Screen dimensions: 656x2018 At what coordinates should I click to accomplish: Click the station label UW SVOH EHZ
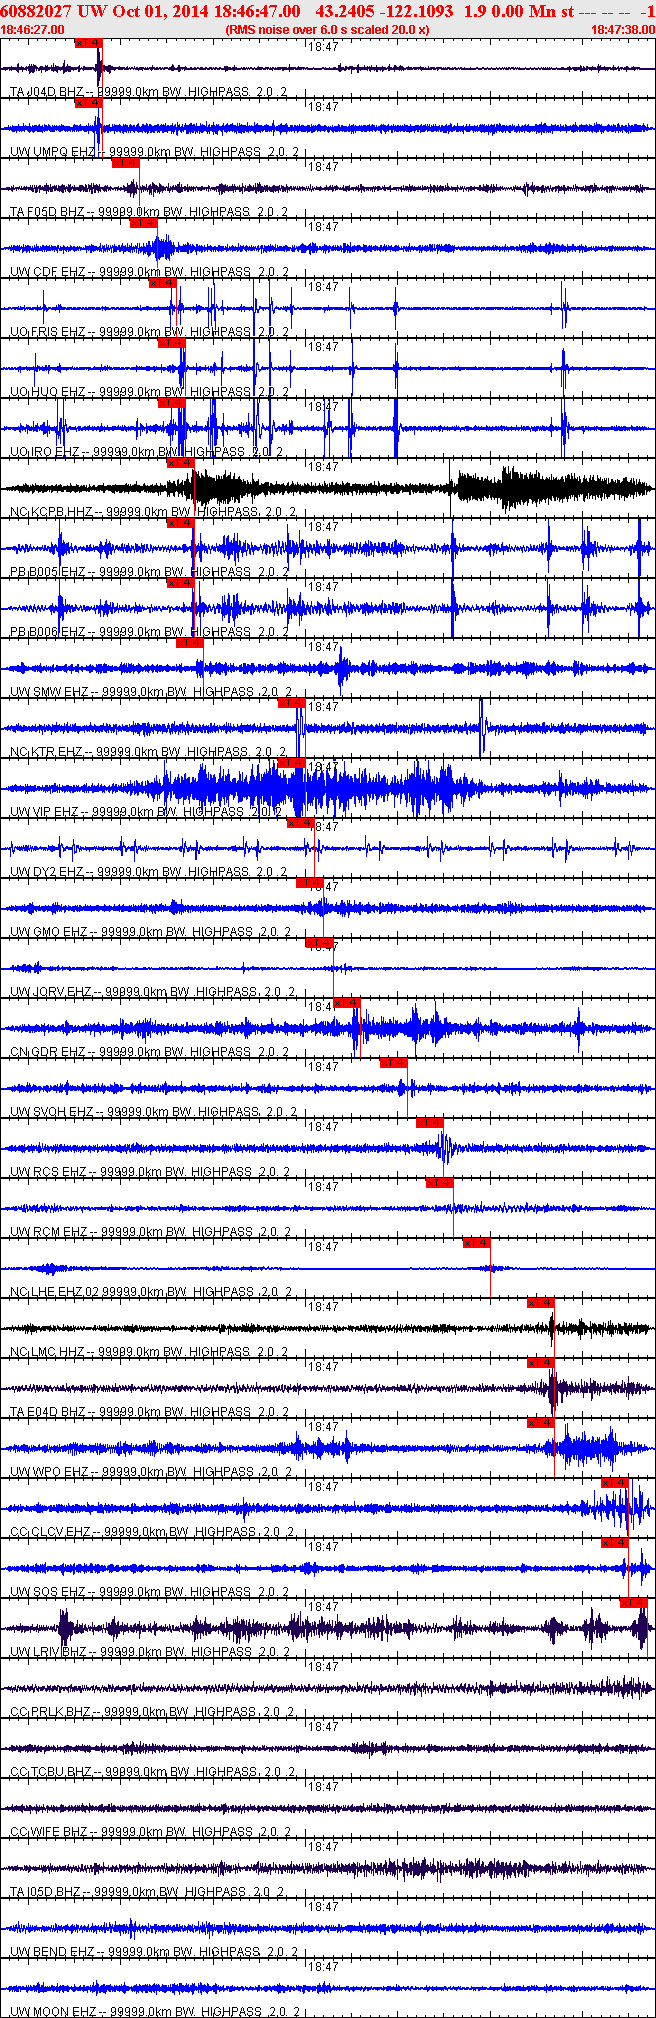pyautogui.click(x=52, y=1112)
